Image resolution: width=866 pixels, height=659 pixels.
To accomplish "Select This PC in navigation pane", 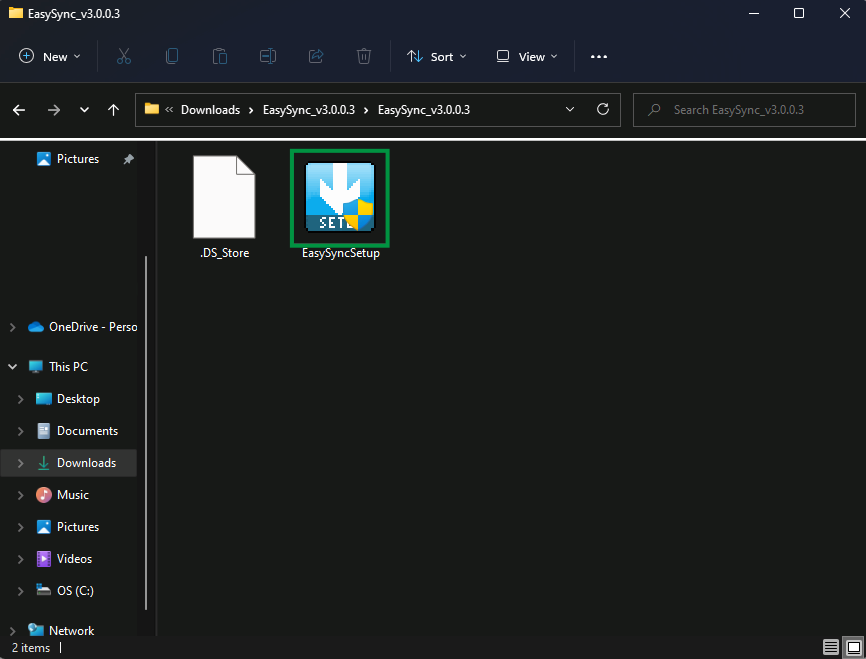I will [59, 367].
